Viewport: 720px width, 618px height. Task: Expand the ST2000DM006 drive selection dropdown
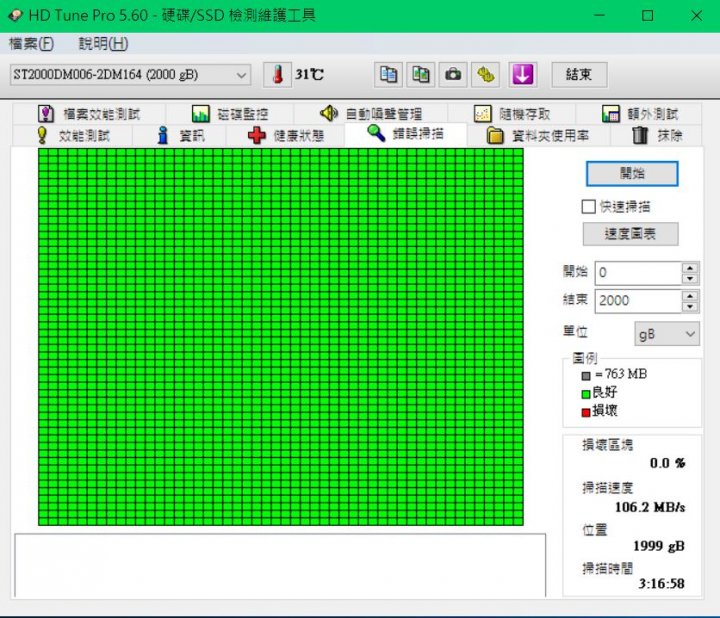click(x=130, y=74)
